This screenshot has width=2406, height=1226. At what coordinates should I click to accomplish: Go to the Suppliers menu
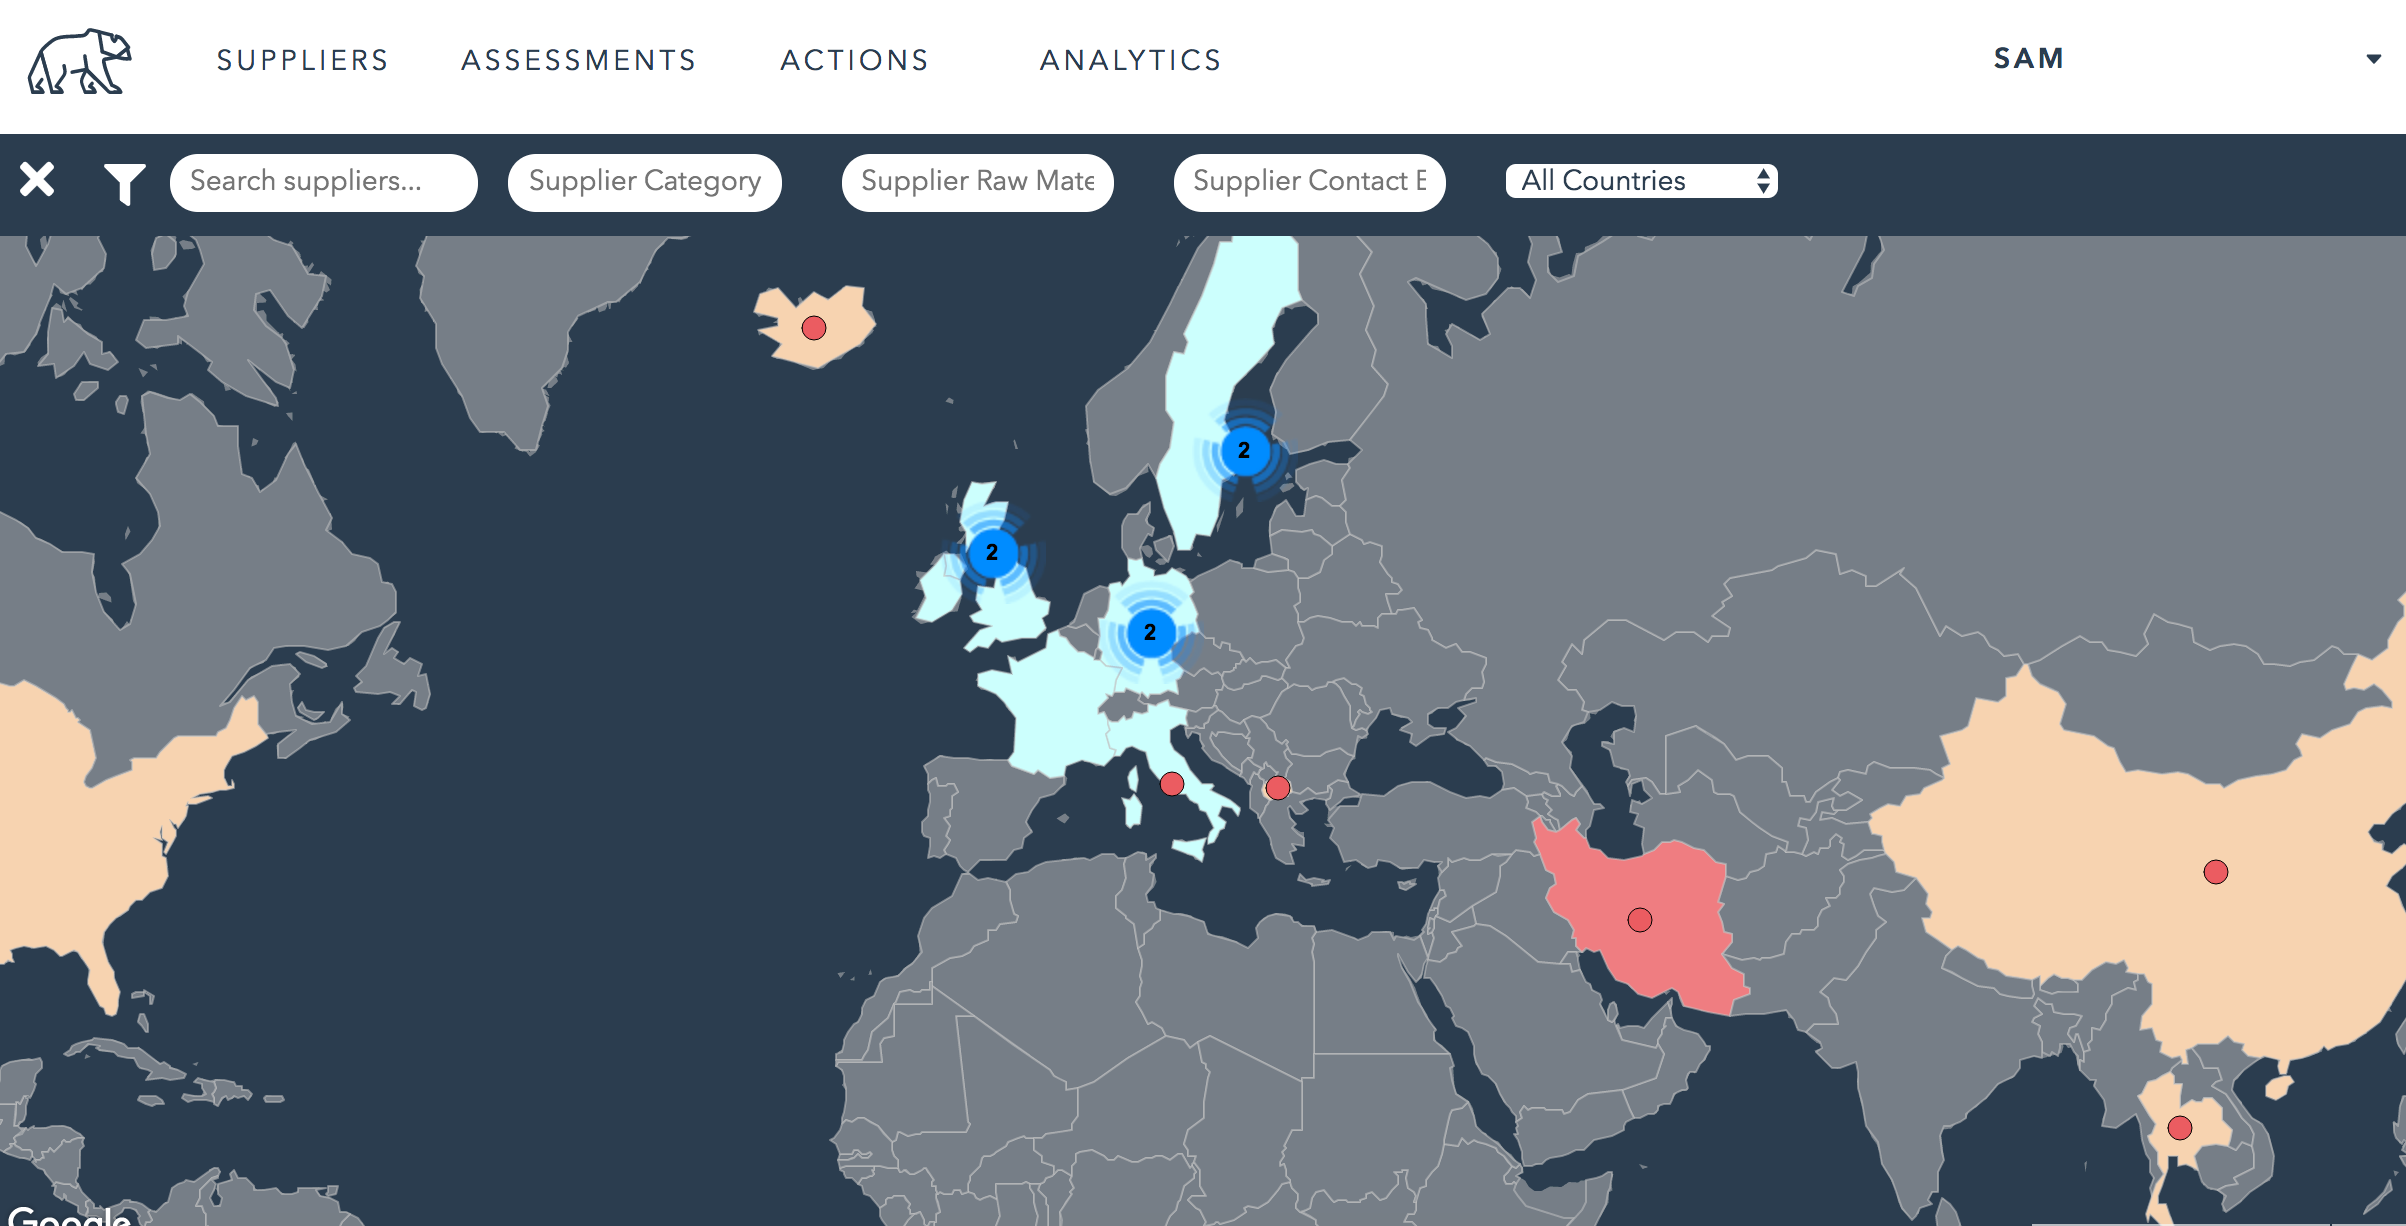point(302,60)
